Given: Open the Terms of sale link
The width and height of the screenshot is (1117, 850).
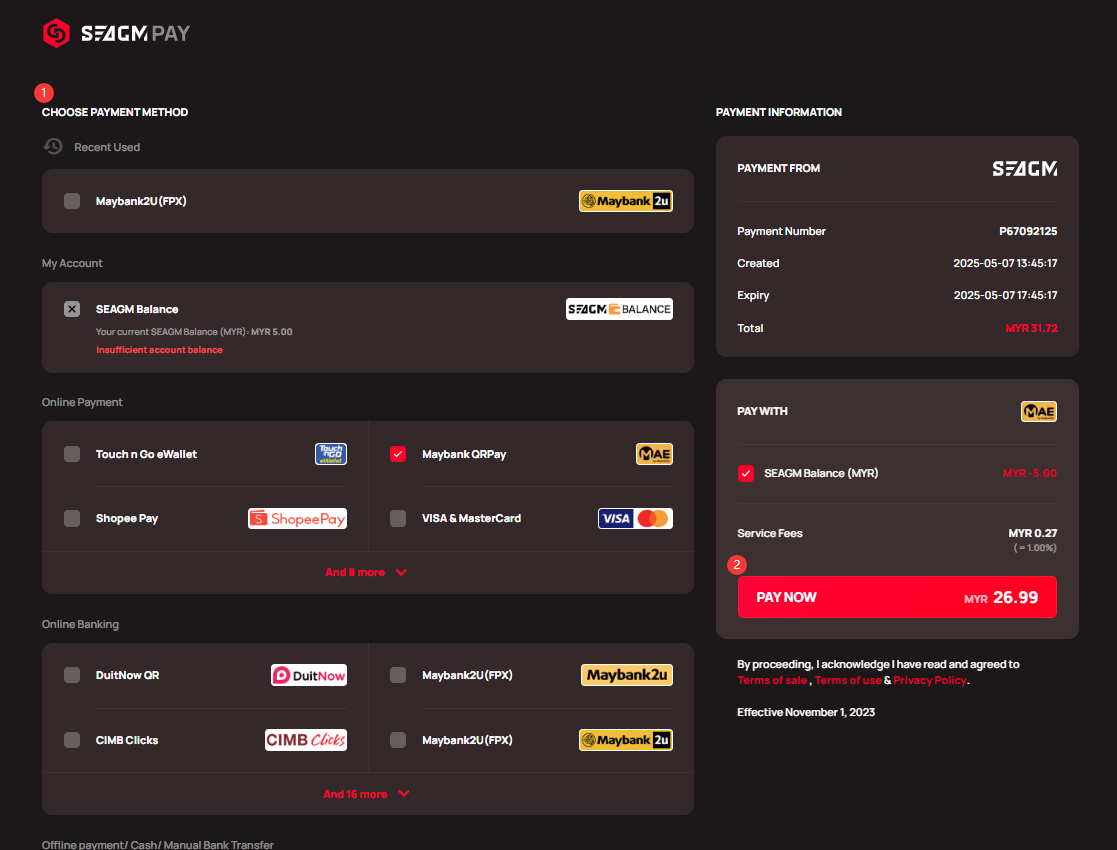Looking at the screenshot, I should pos(772,680).
